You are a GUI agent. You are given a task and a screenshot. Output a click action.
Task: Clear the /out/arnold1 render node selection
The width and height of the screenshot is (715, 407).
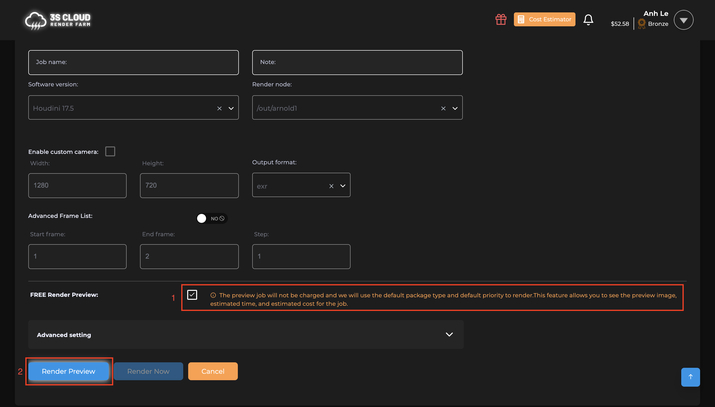[443, 108]
